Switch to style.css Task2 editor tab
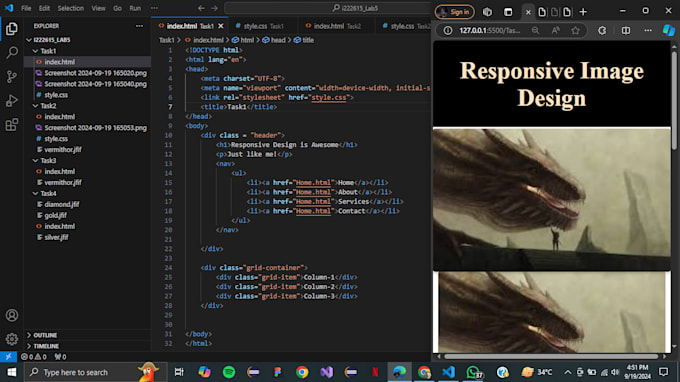 coord(404,26)
